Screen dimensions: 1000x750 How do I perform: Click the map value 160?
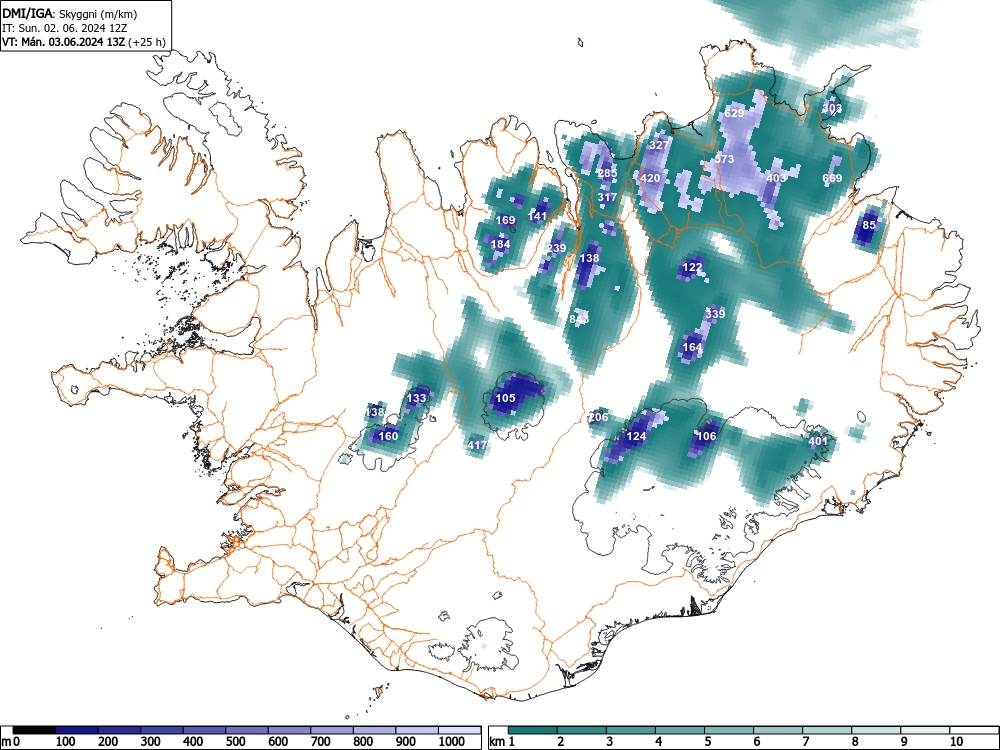click(x=388, y=436)
